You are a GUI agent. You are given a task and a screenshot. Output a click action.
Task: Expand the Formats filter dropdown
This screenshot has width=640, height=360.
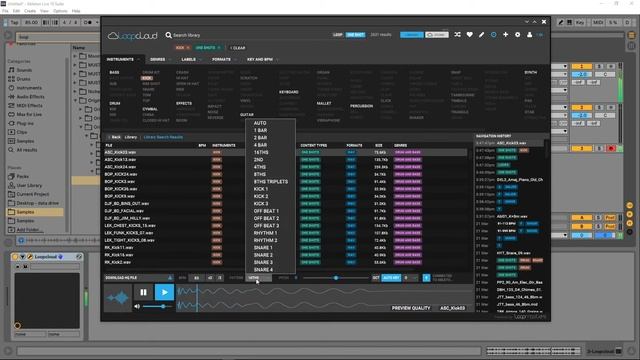(x=224, y=60)
